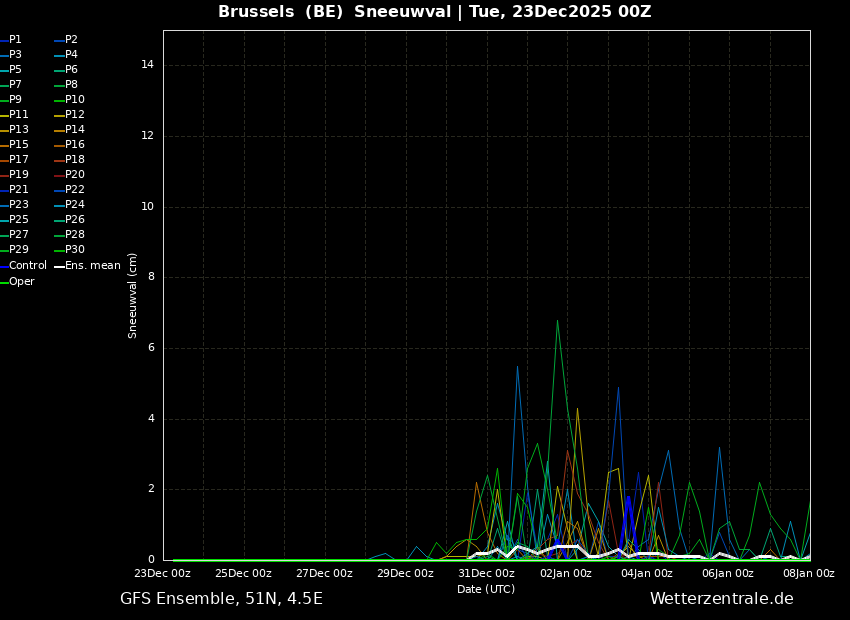
Task: Click the P1 legend label
Action: (x=15, y=40)
